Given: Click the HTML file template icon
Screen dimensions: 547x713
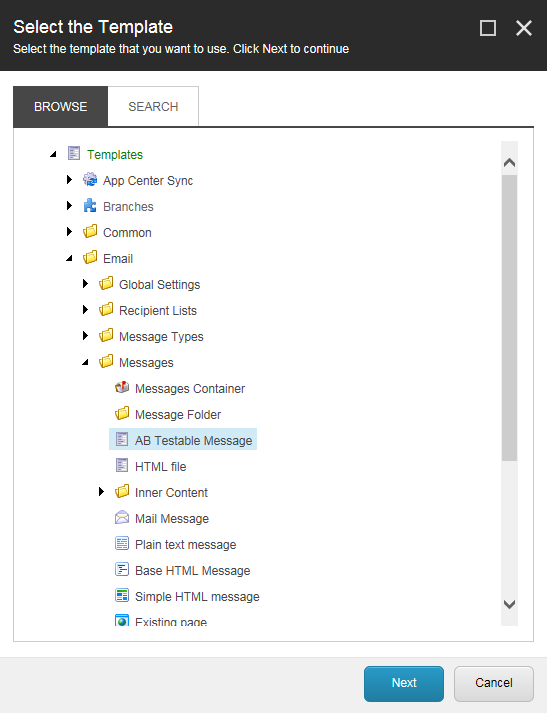Looking at the screenshot, I should (x=122, y=466).
